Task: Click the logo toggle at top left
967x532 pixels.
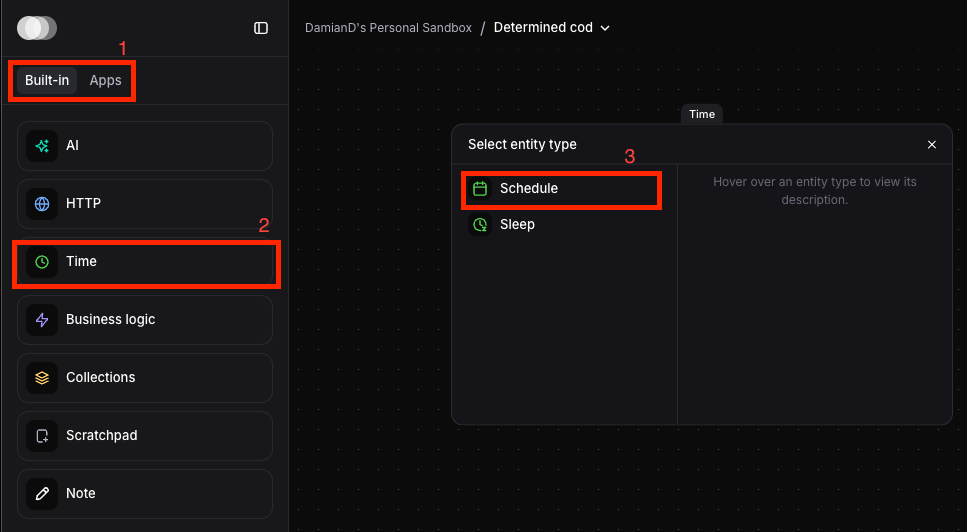Action: [x=37, y=28]
